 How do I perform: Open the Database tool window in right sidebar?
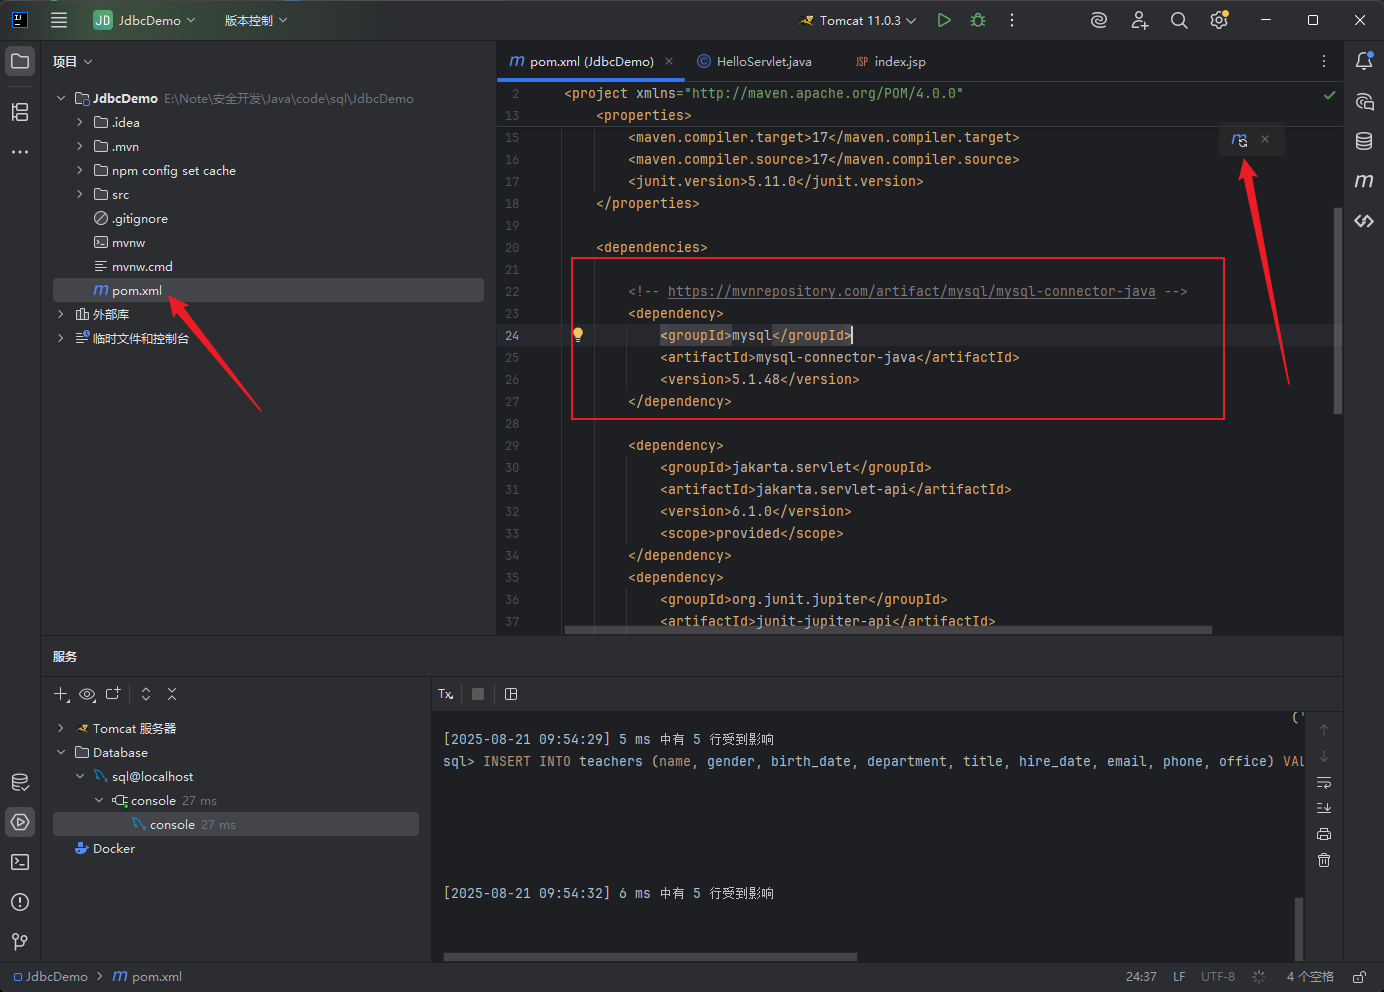[1364, 141]
